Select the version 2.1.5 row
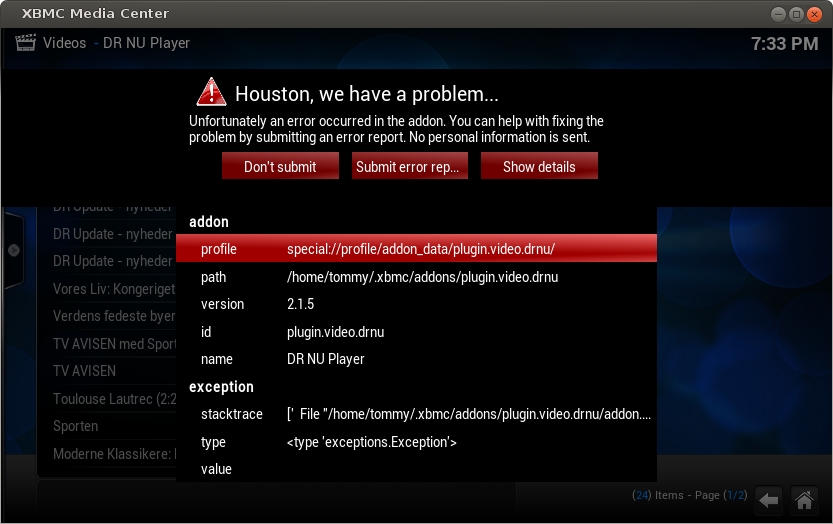Screen dimensions: 833x524 pos(416,304)
